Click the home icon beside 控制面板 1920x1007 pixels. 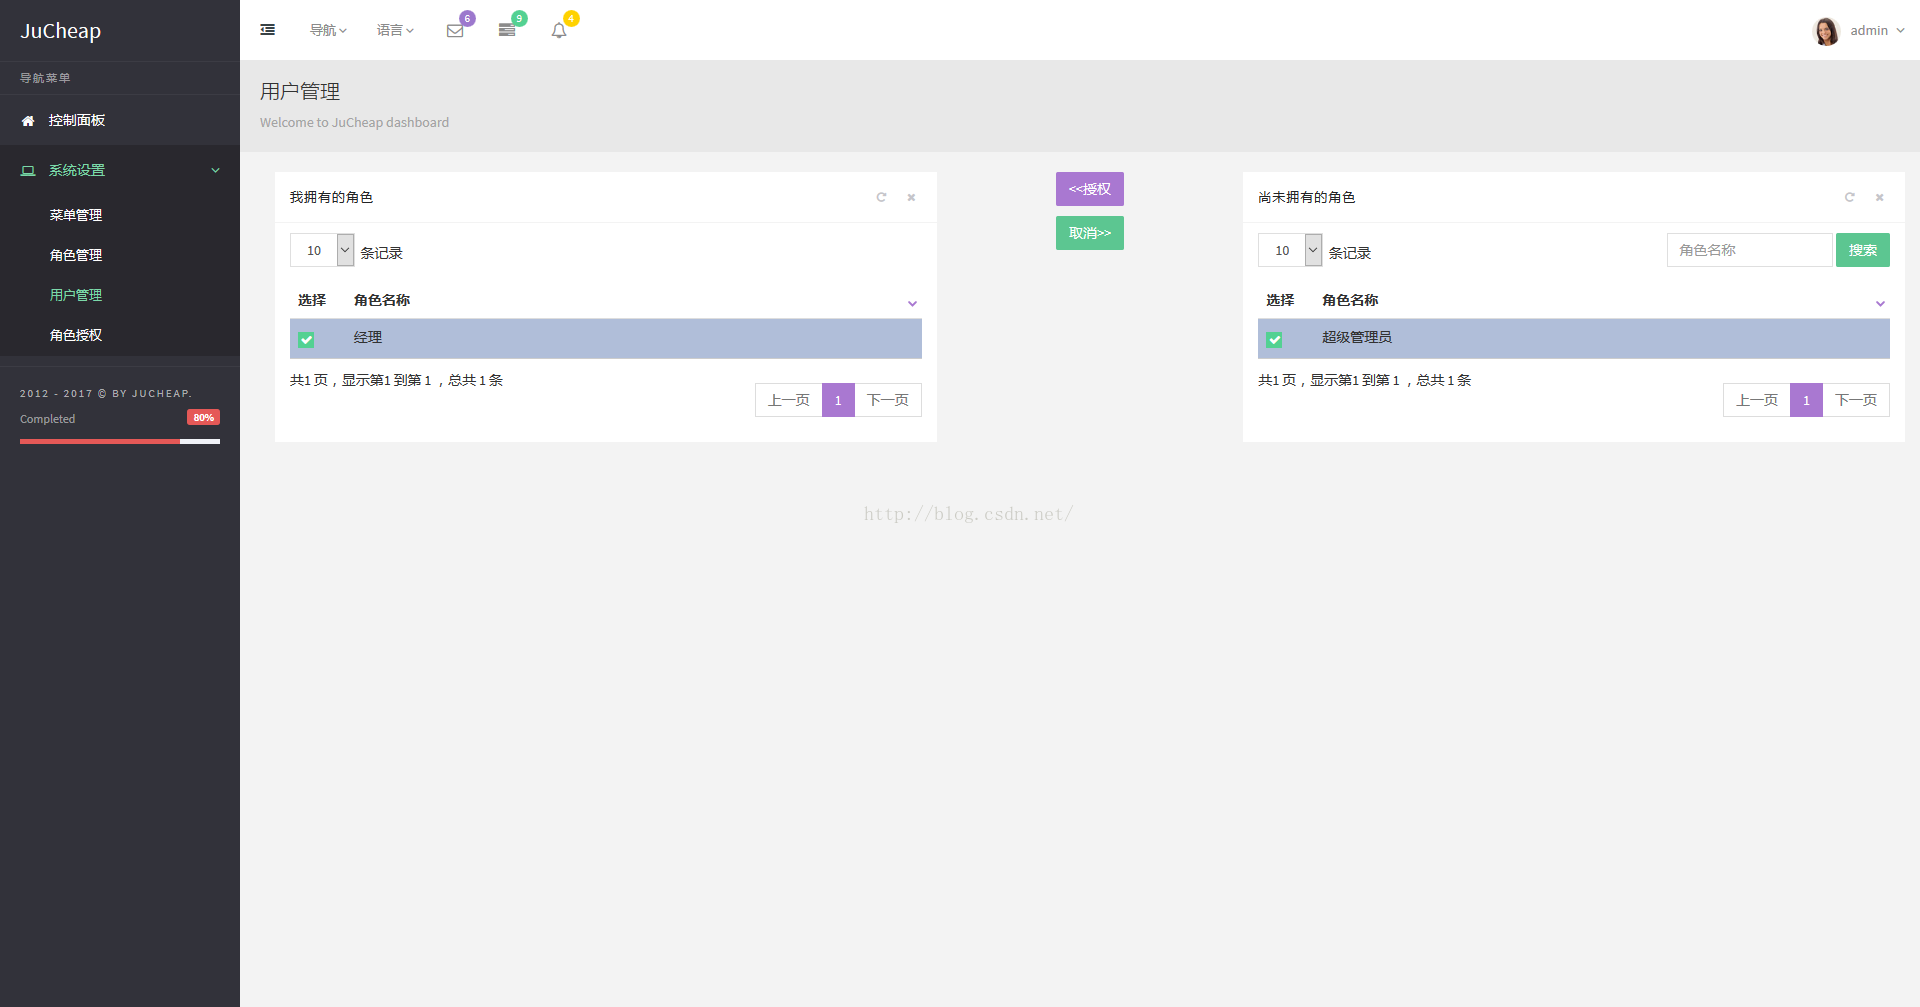point(28,121)
